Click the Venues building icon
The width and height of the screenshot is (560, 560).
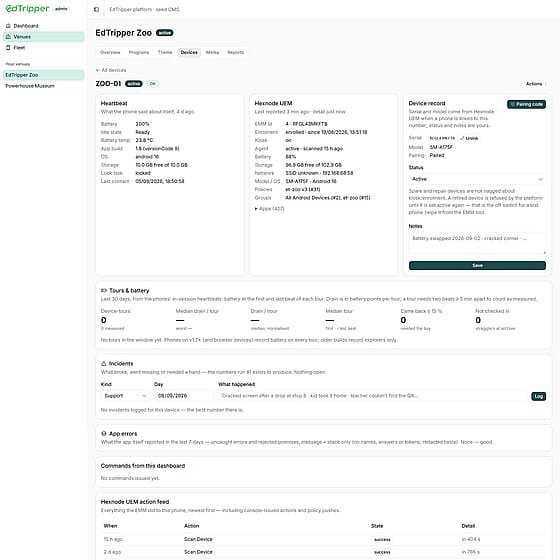tap(8, 36)
